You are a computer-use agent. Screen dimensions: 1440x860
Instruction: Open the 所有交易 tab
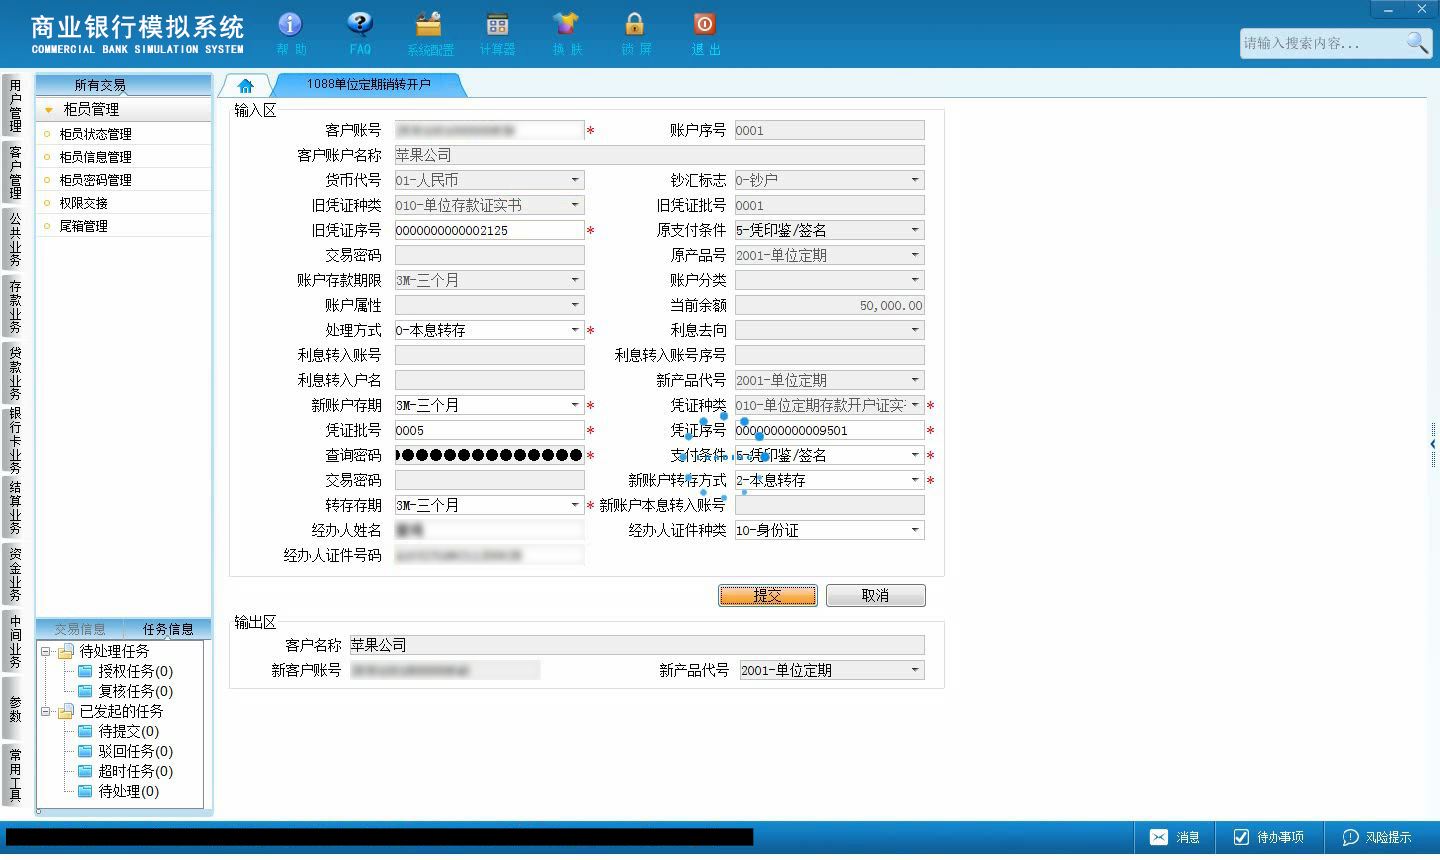(100, 85)
